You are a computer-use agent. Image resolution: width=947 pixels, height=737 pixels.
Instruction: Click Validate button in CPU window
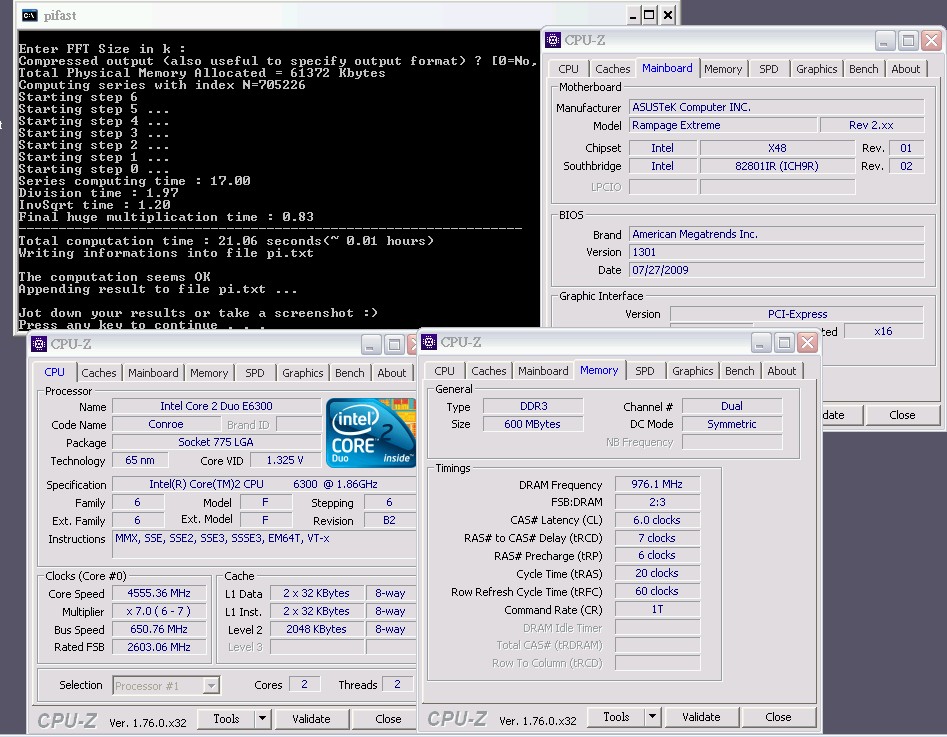tap(311, 718)
